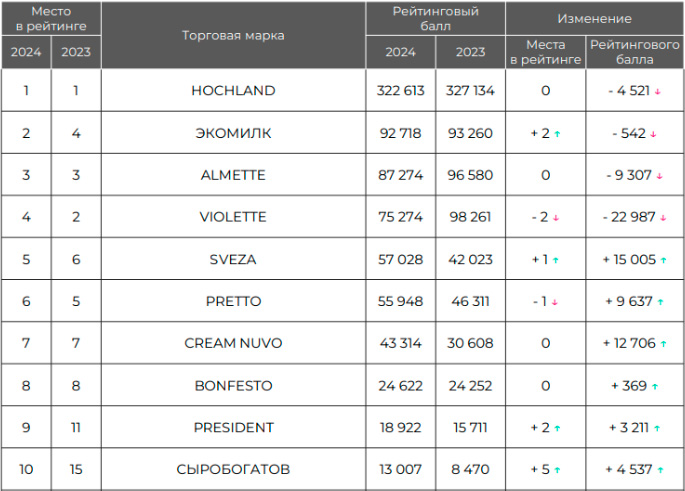
Task: Click the 2024 score 57 028 for SVEZA
Action: (401, 259)
